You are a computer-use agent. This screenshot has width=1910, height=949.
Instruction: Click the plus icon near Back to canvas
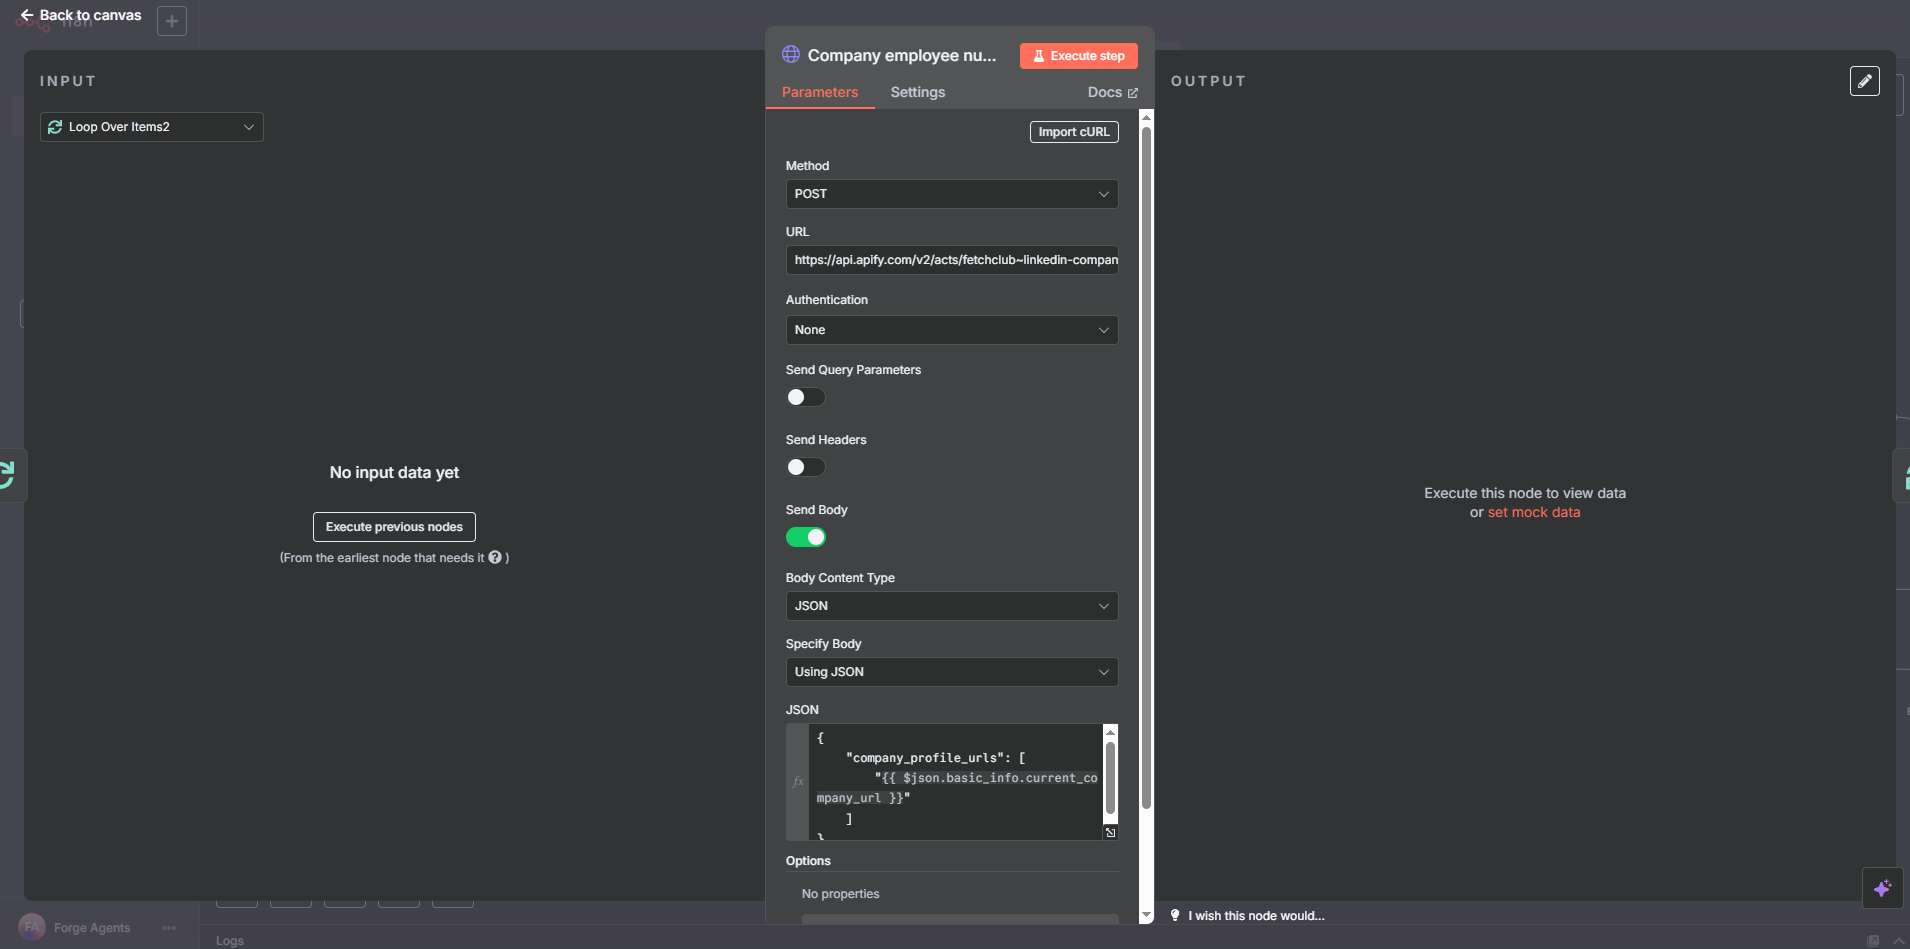tap(172, 21)
